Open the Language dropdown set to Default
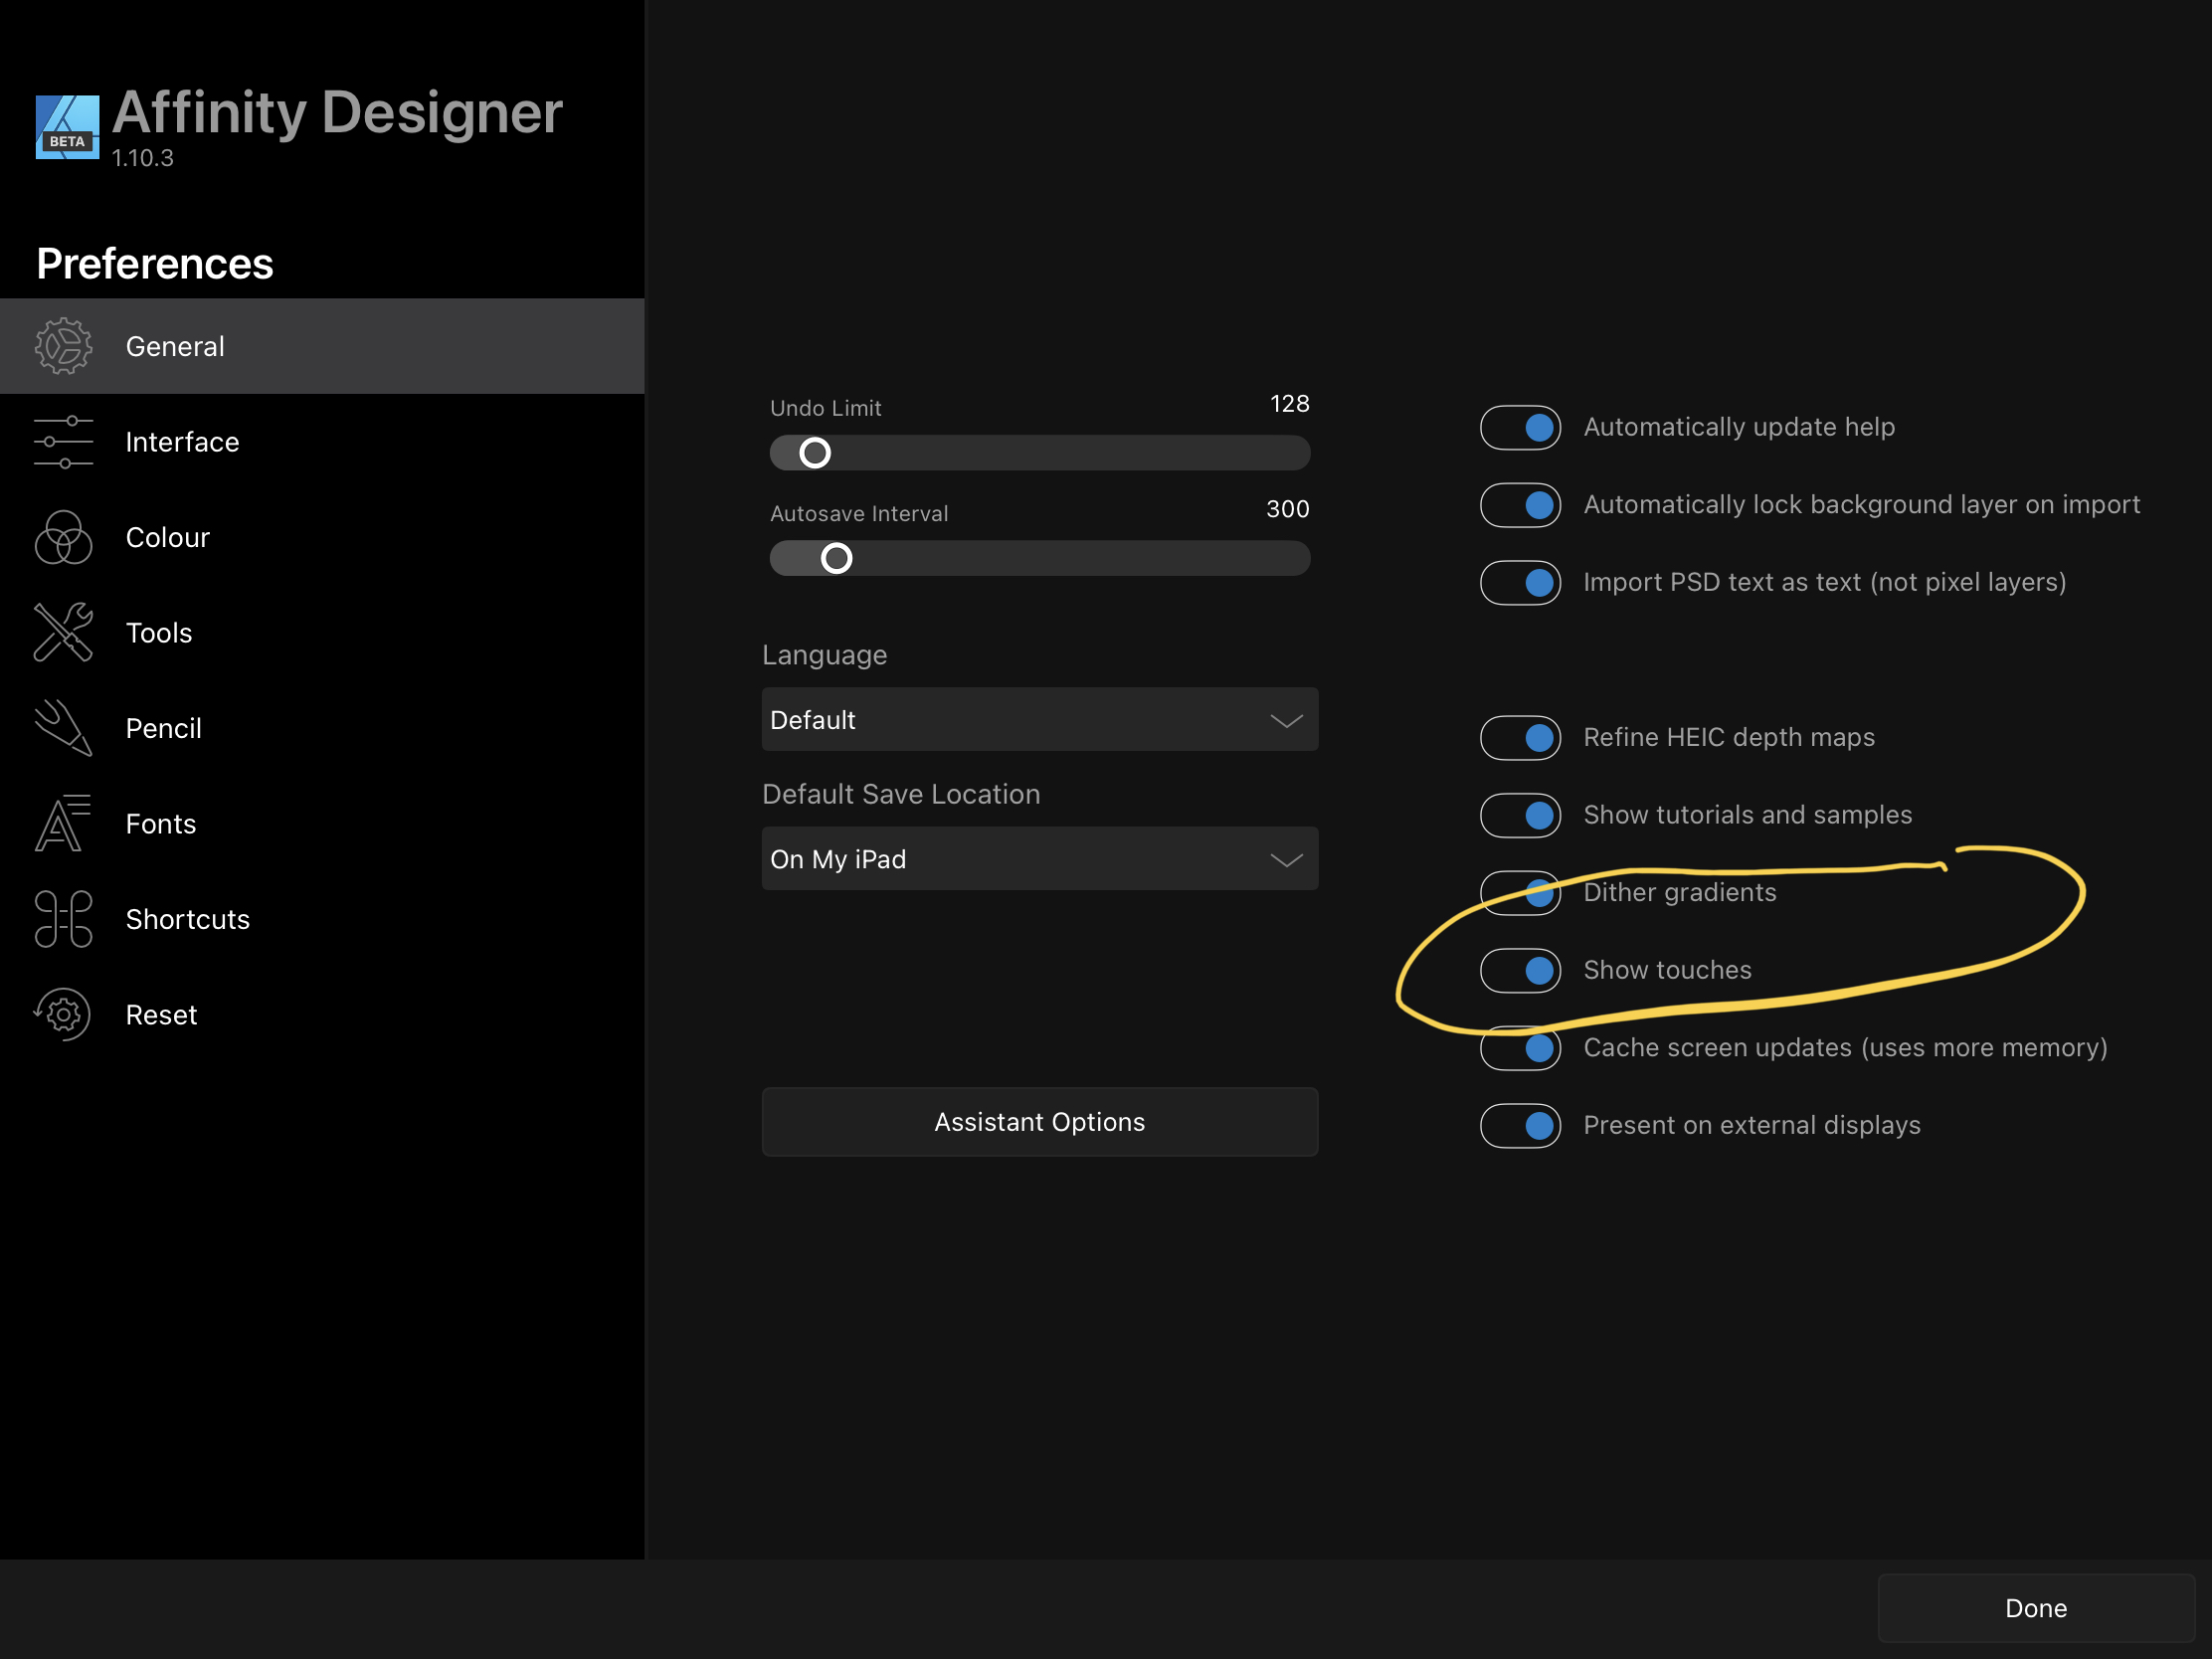Viewport: 2212px width, 1659px height. (1040, 719)
